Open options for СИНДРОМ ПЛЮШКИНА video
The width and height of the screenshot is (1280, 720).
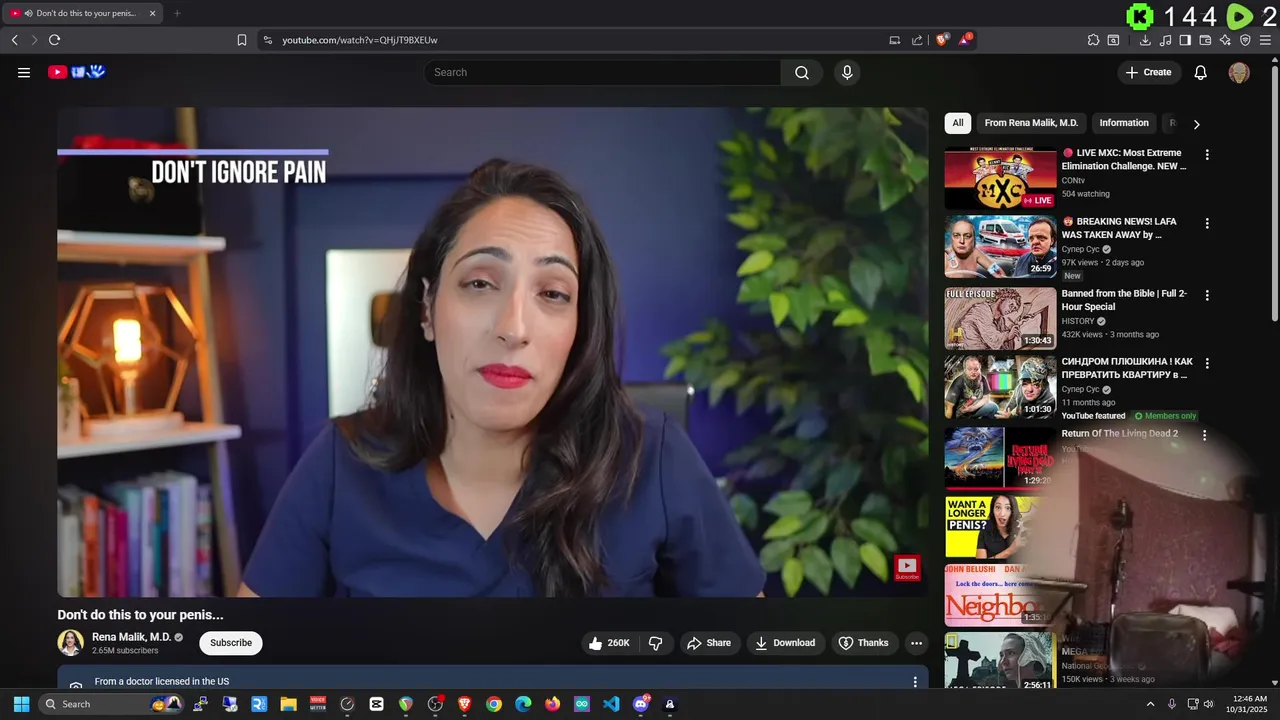tap(1207, 363)
